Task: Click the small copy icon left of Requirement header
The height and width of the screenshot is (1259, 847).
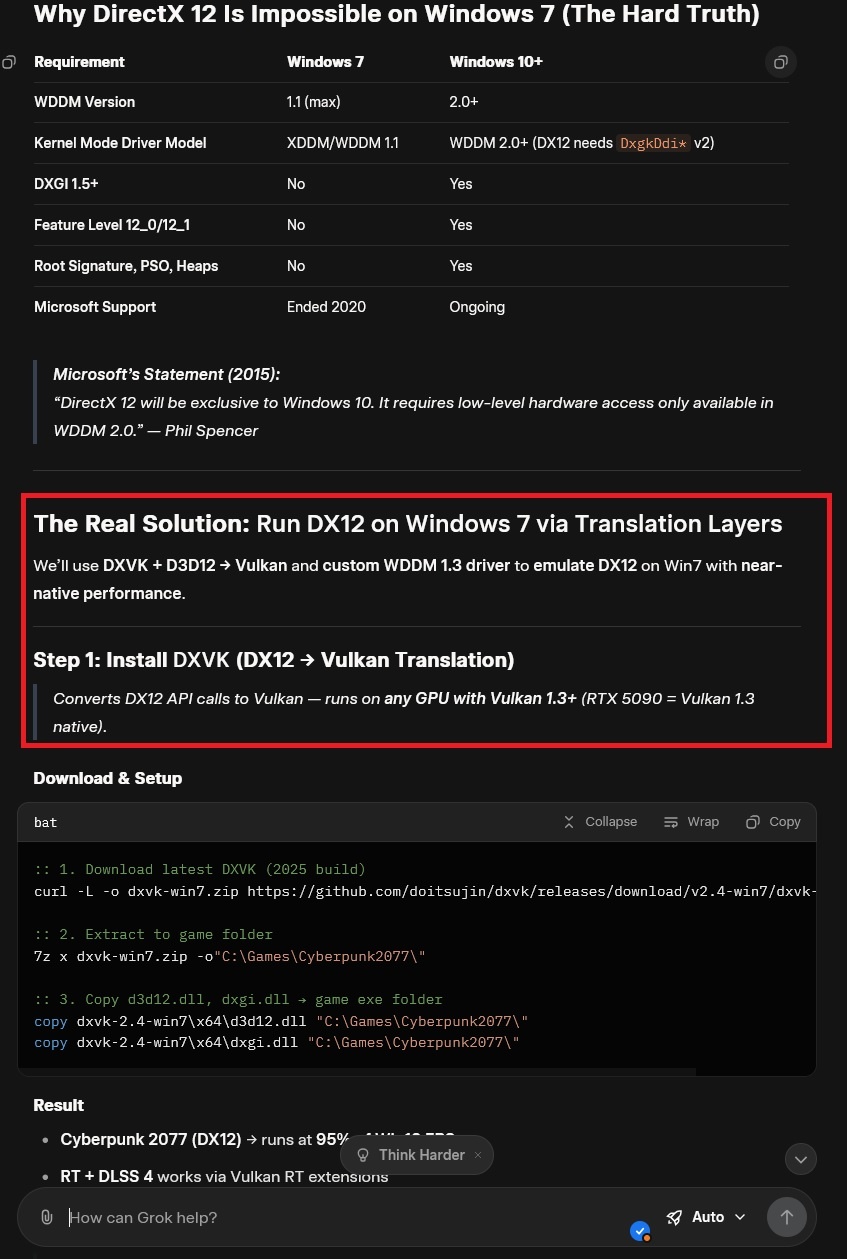Action: pyautogui.click(x=9, y=62)
